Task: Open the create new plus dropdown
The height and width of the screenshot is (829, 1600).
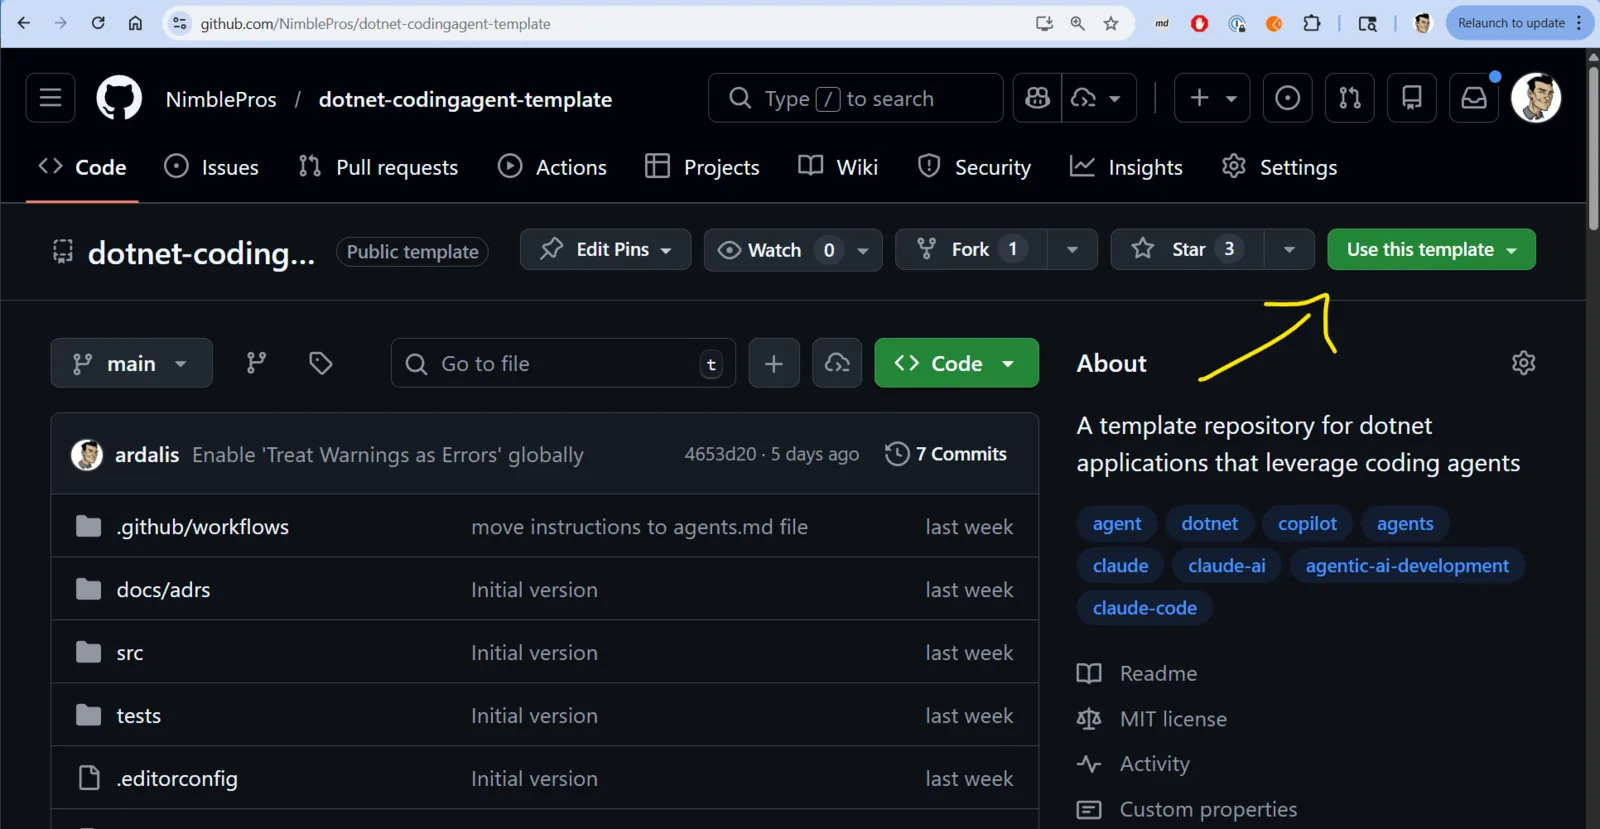Action: click(x=1212, y=98)
